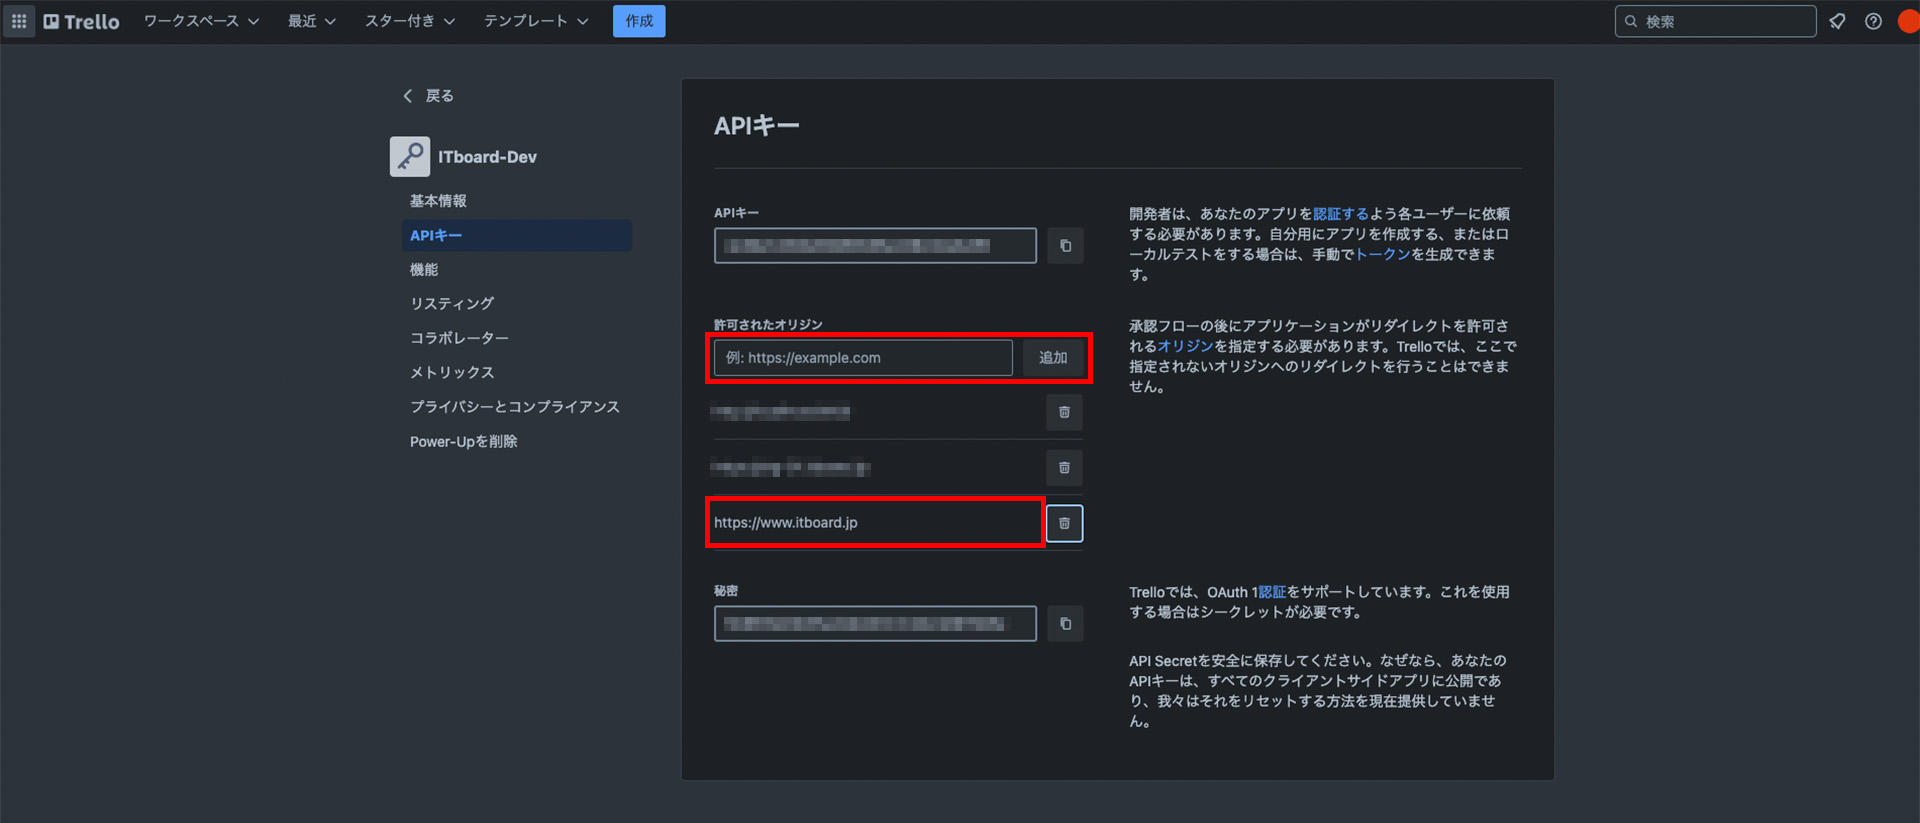Delete the first blurred allowed origin
Viewport: 1920px width, 823px height.
(1064, 412)
